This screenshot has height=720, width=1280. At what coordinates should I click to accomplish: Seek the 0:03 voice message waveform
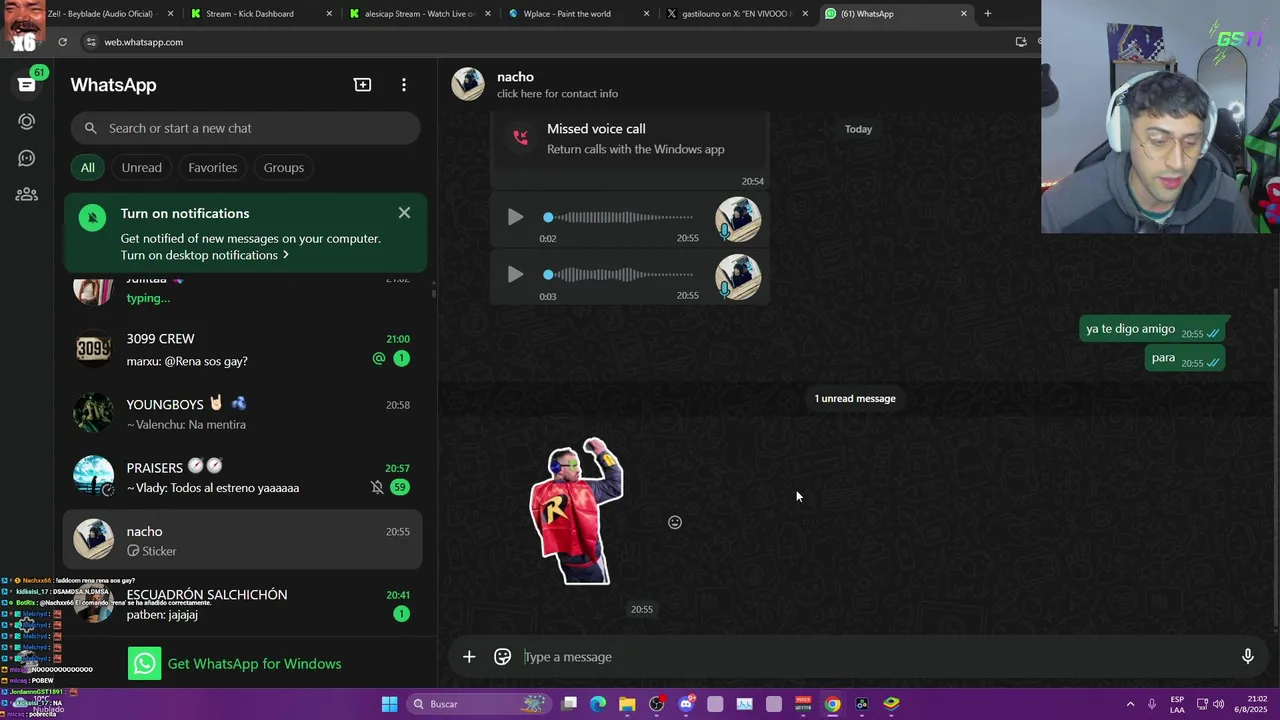tap(620, 275)
